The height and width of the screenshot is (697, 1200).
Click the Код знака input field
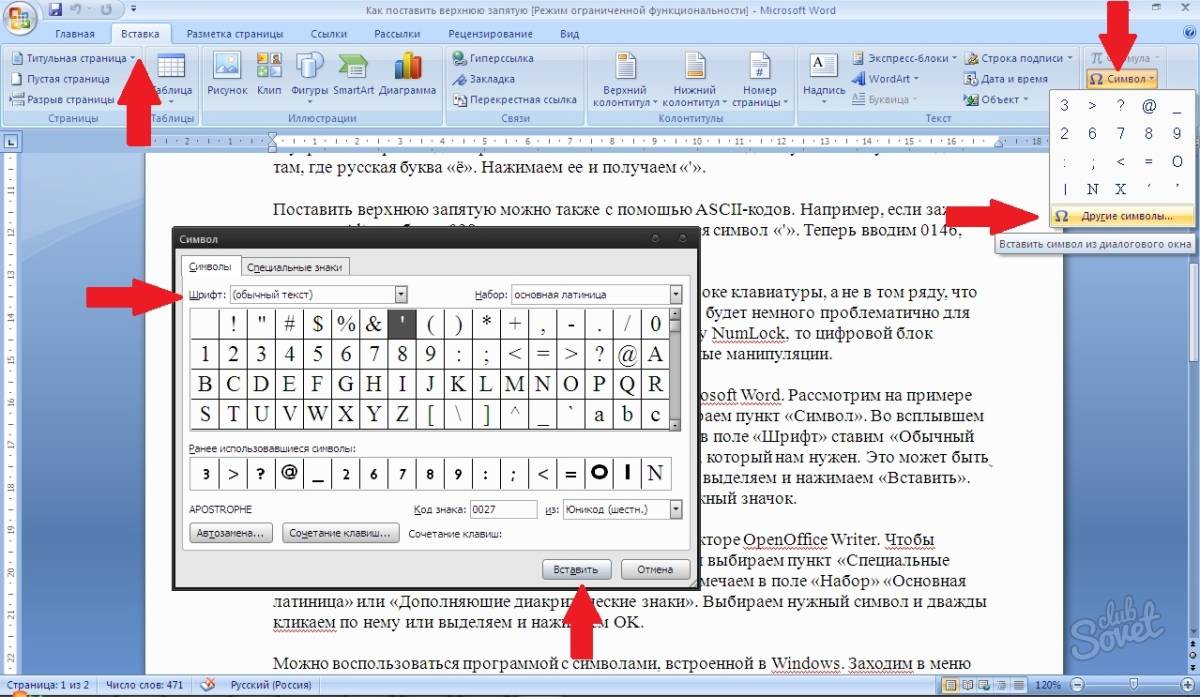pyautogui.click(x=503, y=510)
